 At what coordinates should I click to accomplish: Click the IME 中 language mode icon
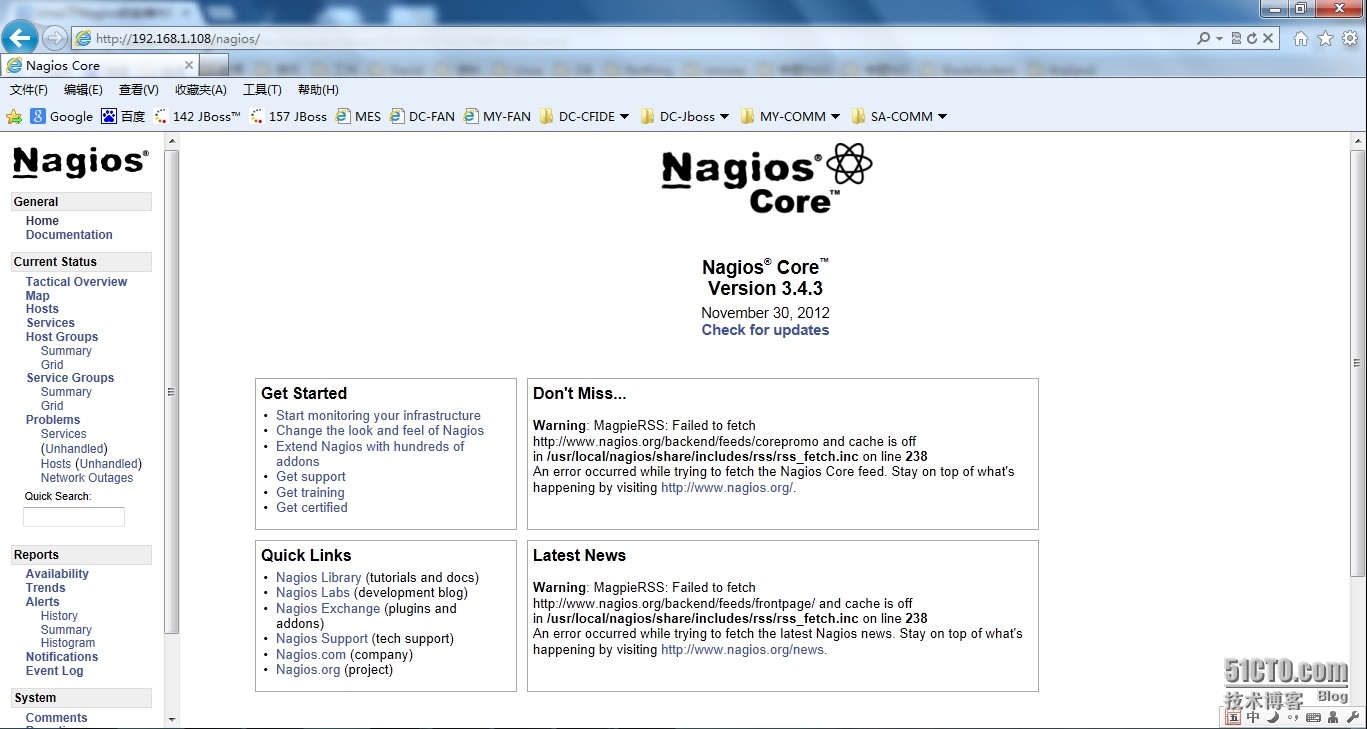[x=1254, y=717]
